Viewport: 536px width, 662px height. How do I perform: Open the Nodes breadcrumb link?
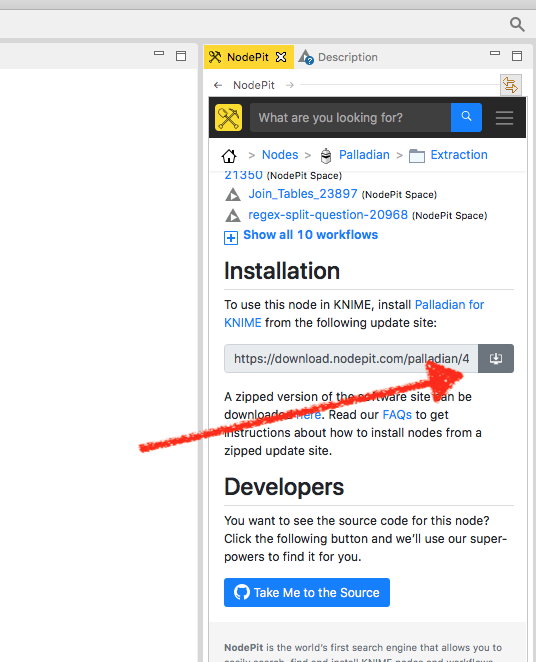coord(280,155)
